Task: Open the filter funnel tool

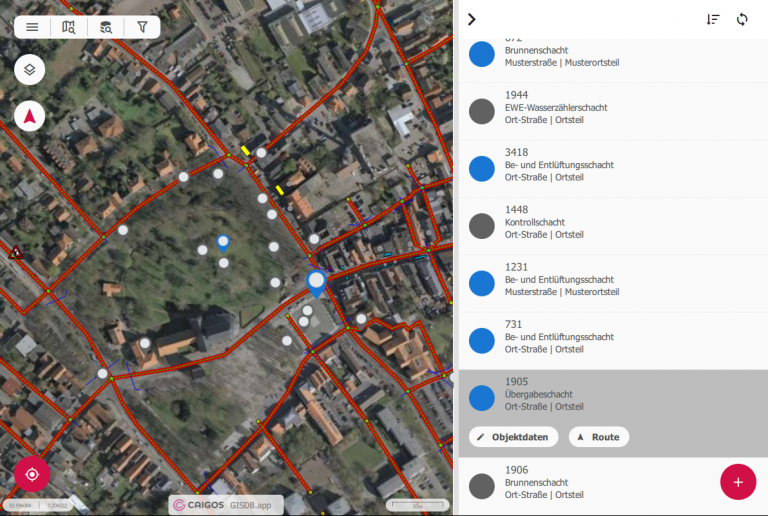Action: 142,27
